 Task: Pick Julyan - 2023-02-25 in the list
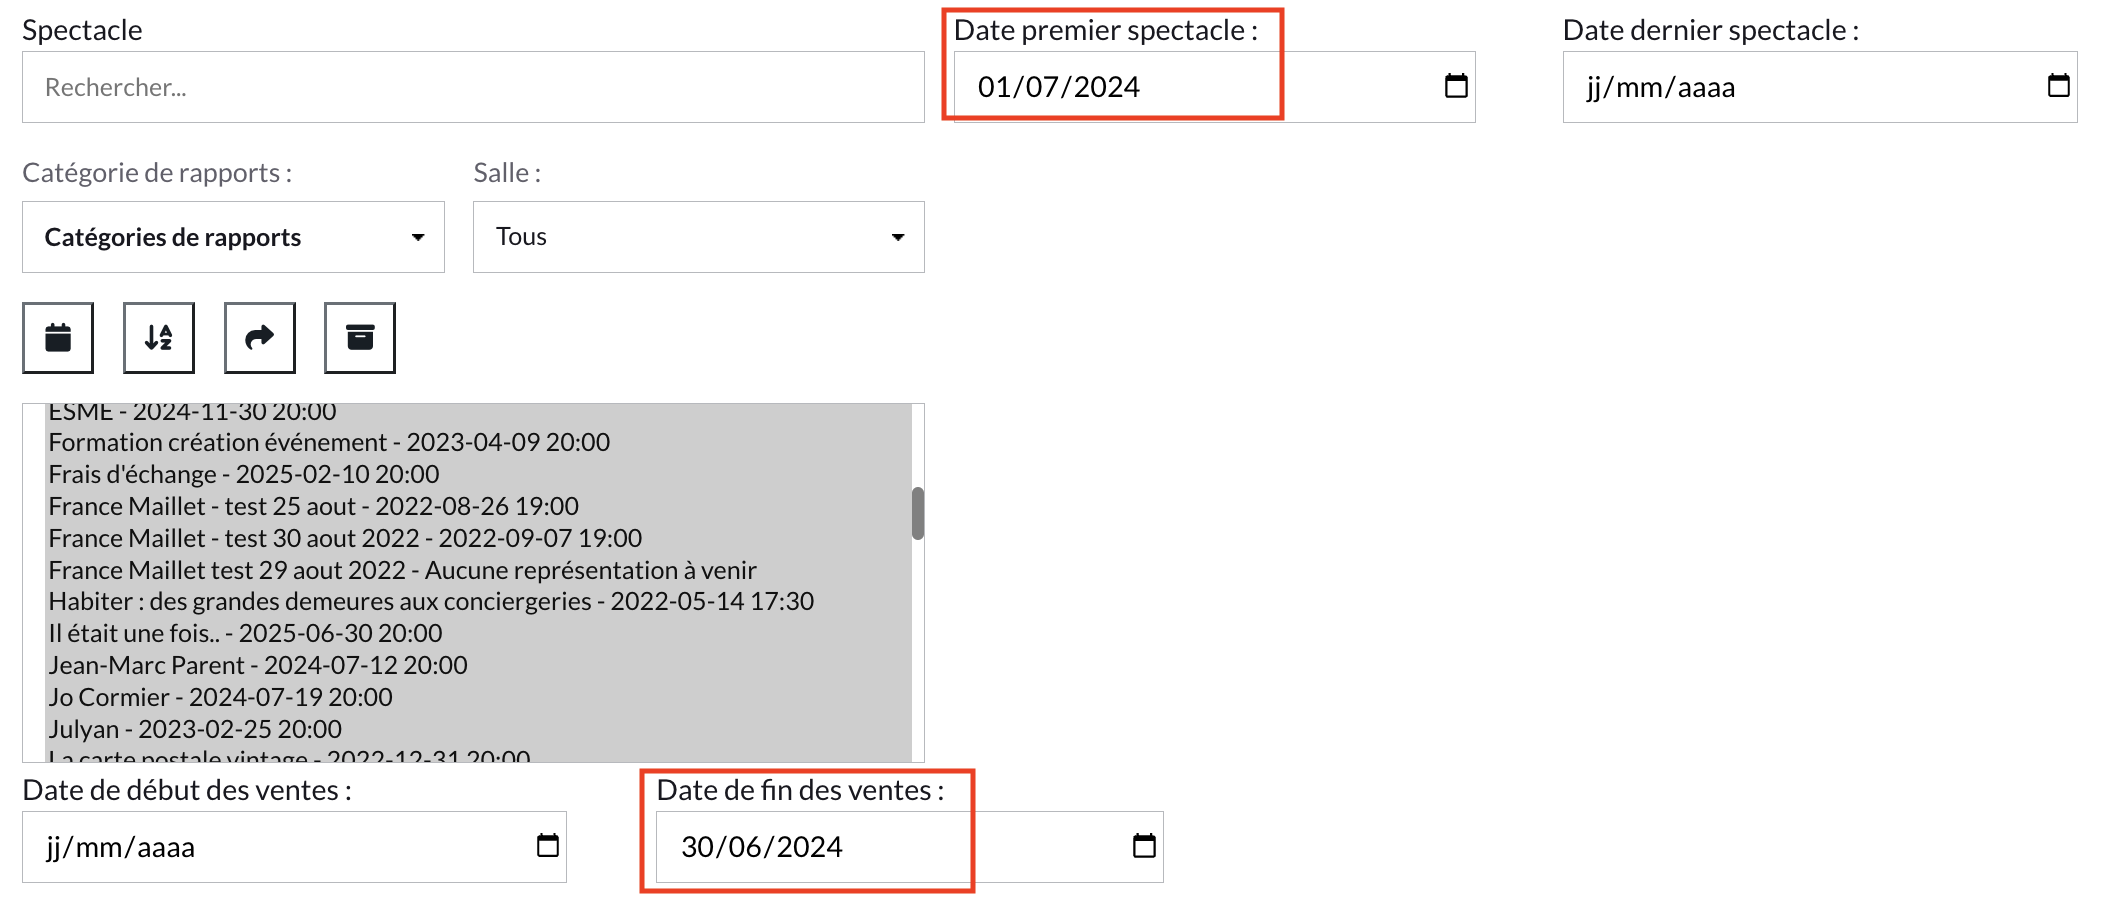coord(195,730)
